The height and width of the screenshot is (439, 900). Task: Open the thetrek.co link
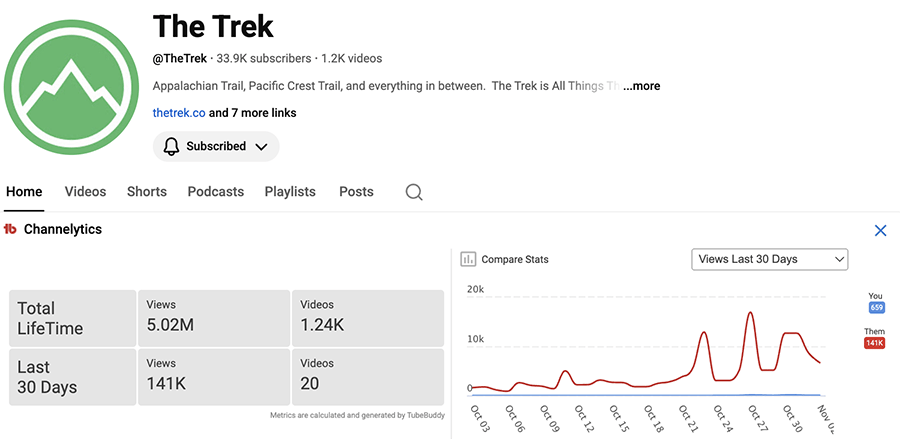(179, 113)
